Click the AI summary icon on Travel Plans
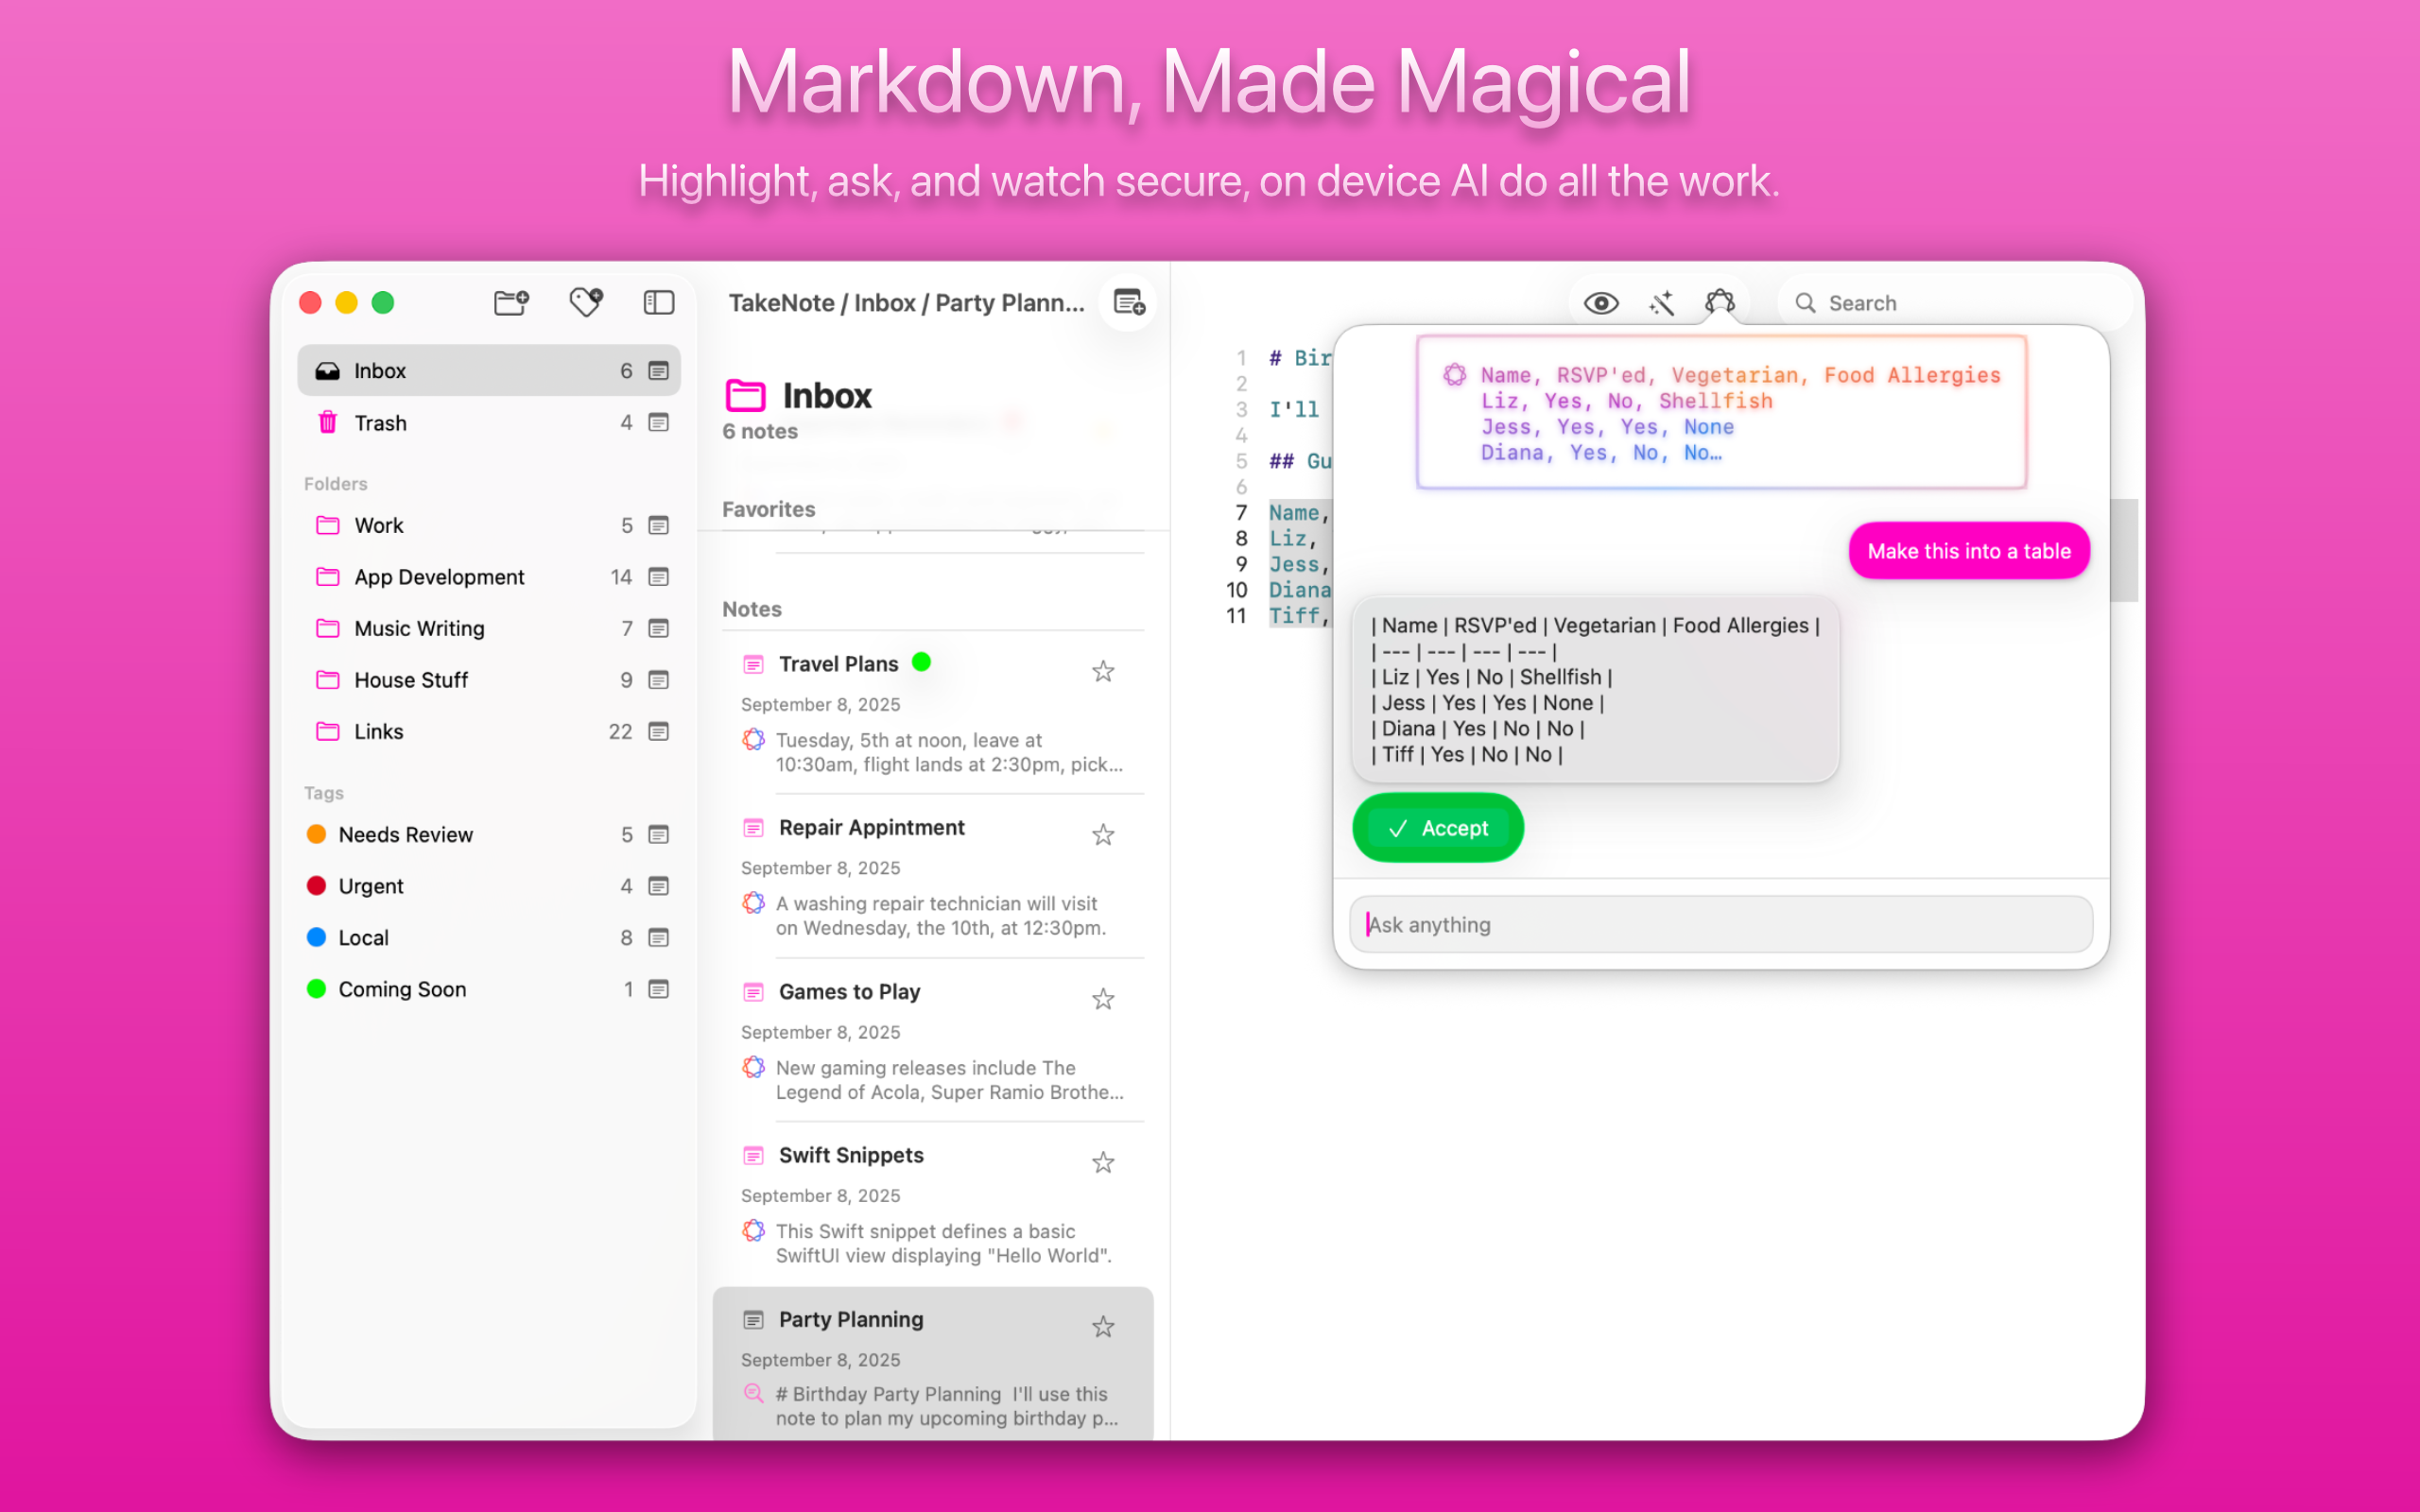Viewport: 2420px width, 1512px height. (x=754, y=740)
